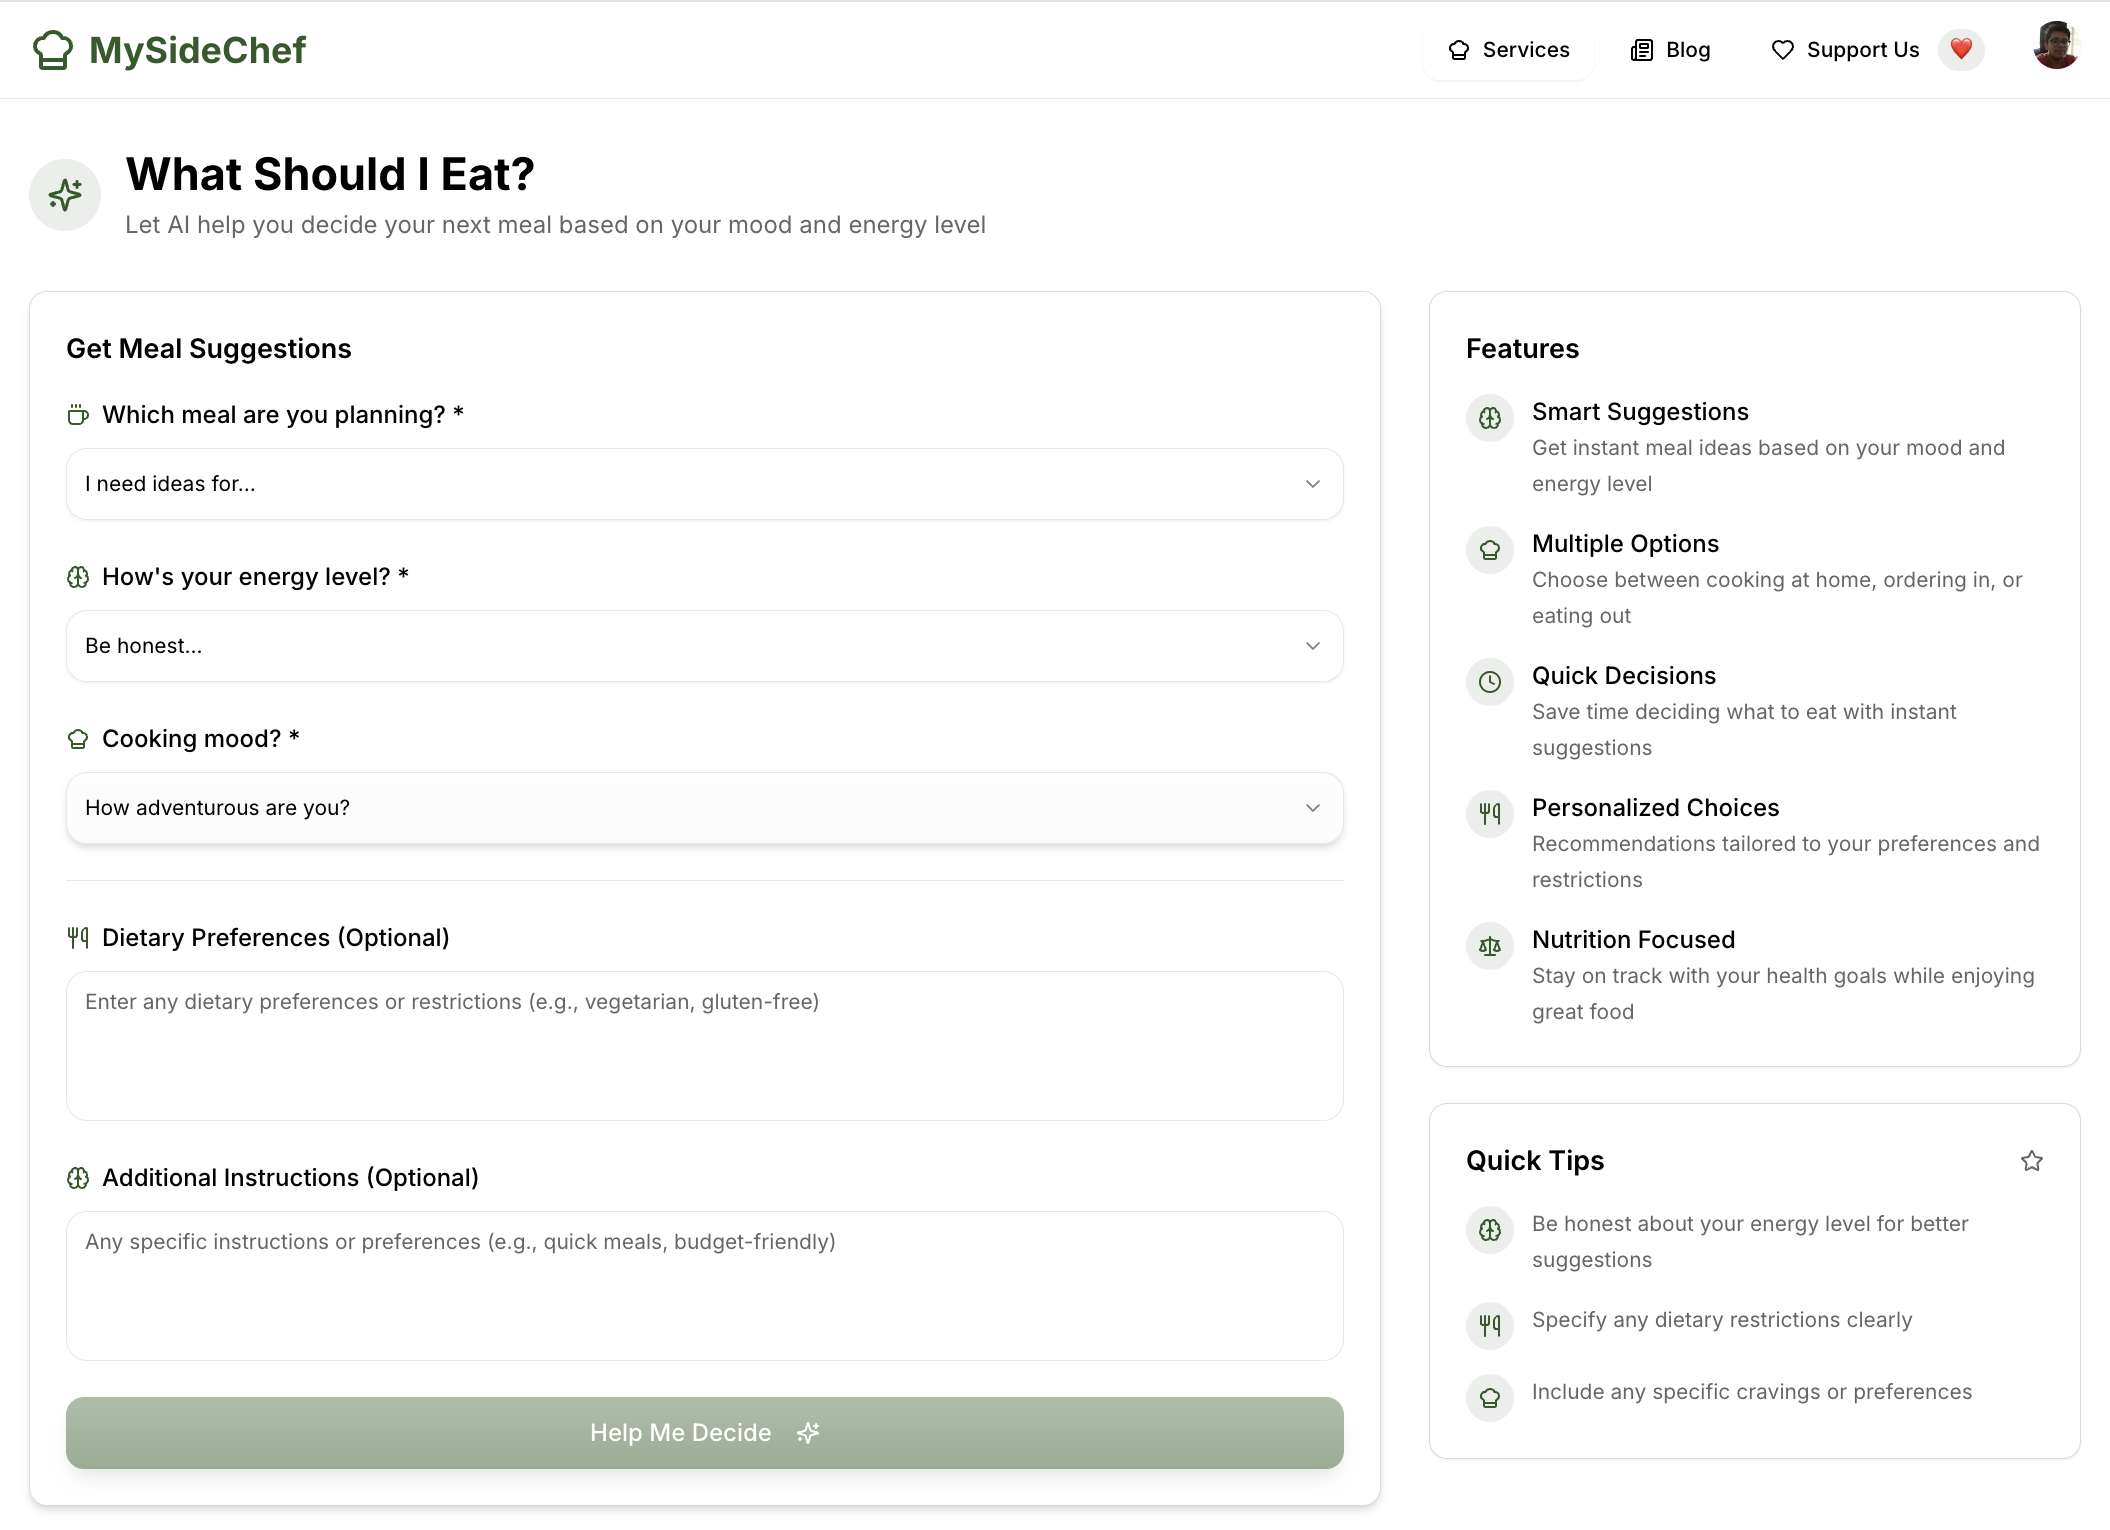Focus the Additional Instructions text area

point(704,1285)
